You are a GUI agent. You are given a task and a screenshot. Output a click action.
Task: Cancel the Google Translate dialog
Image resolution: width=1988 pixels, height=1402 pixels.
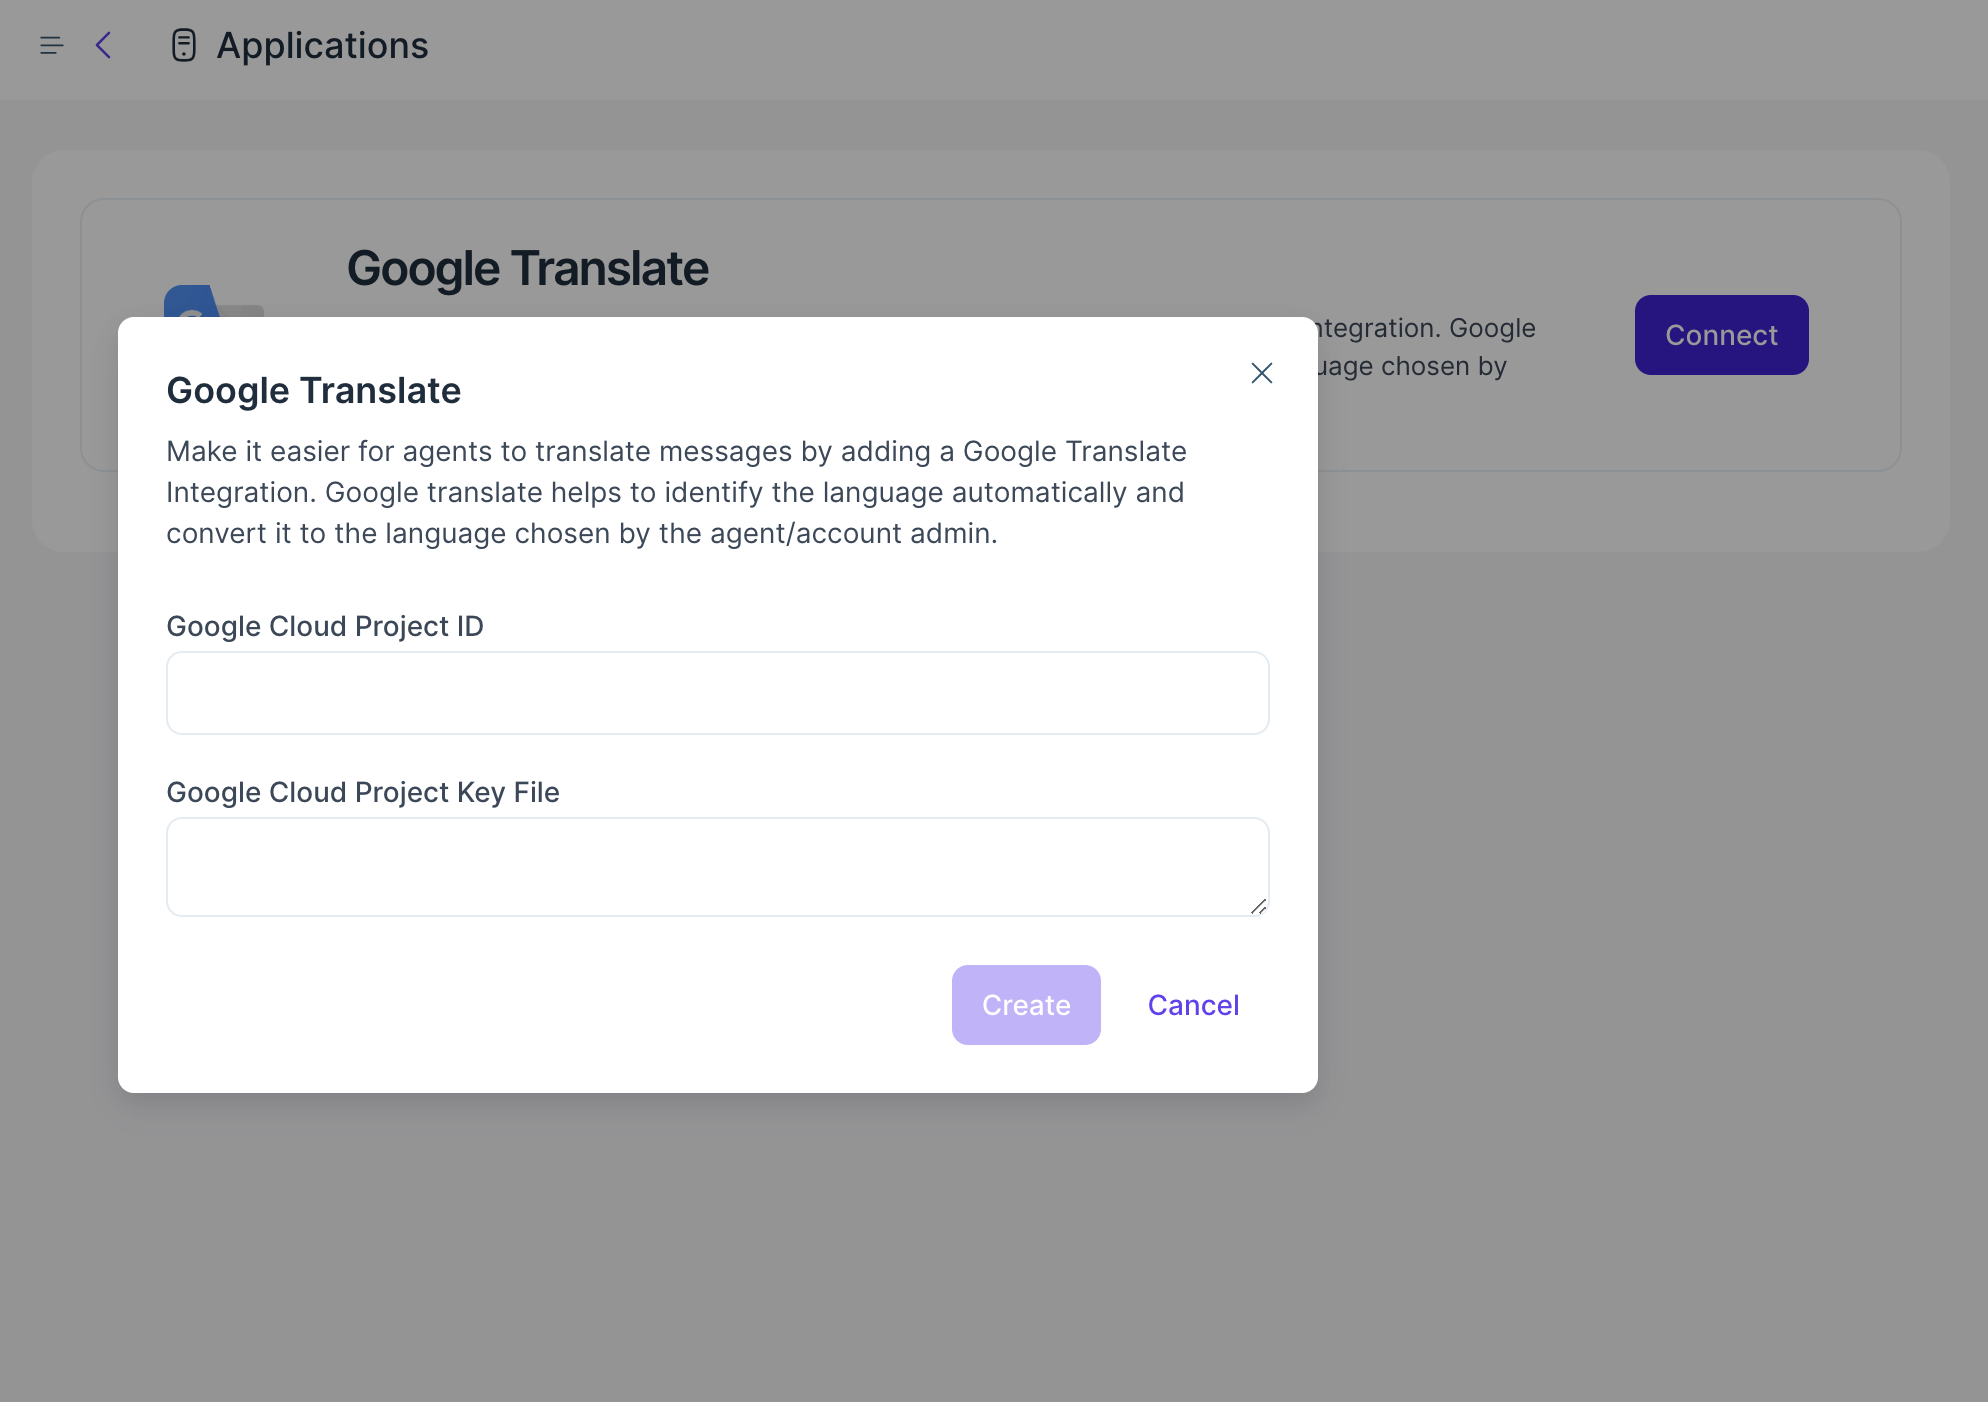pos(1193,1005)
